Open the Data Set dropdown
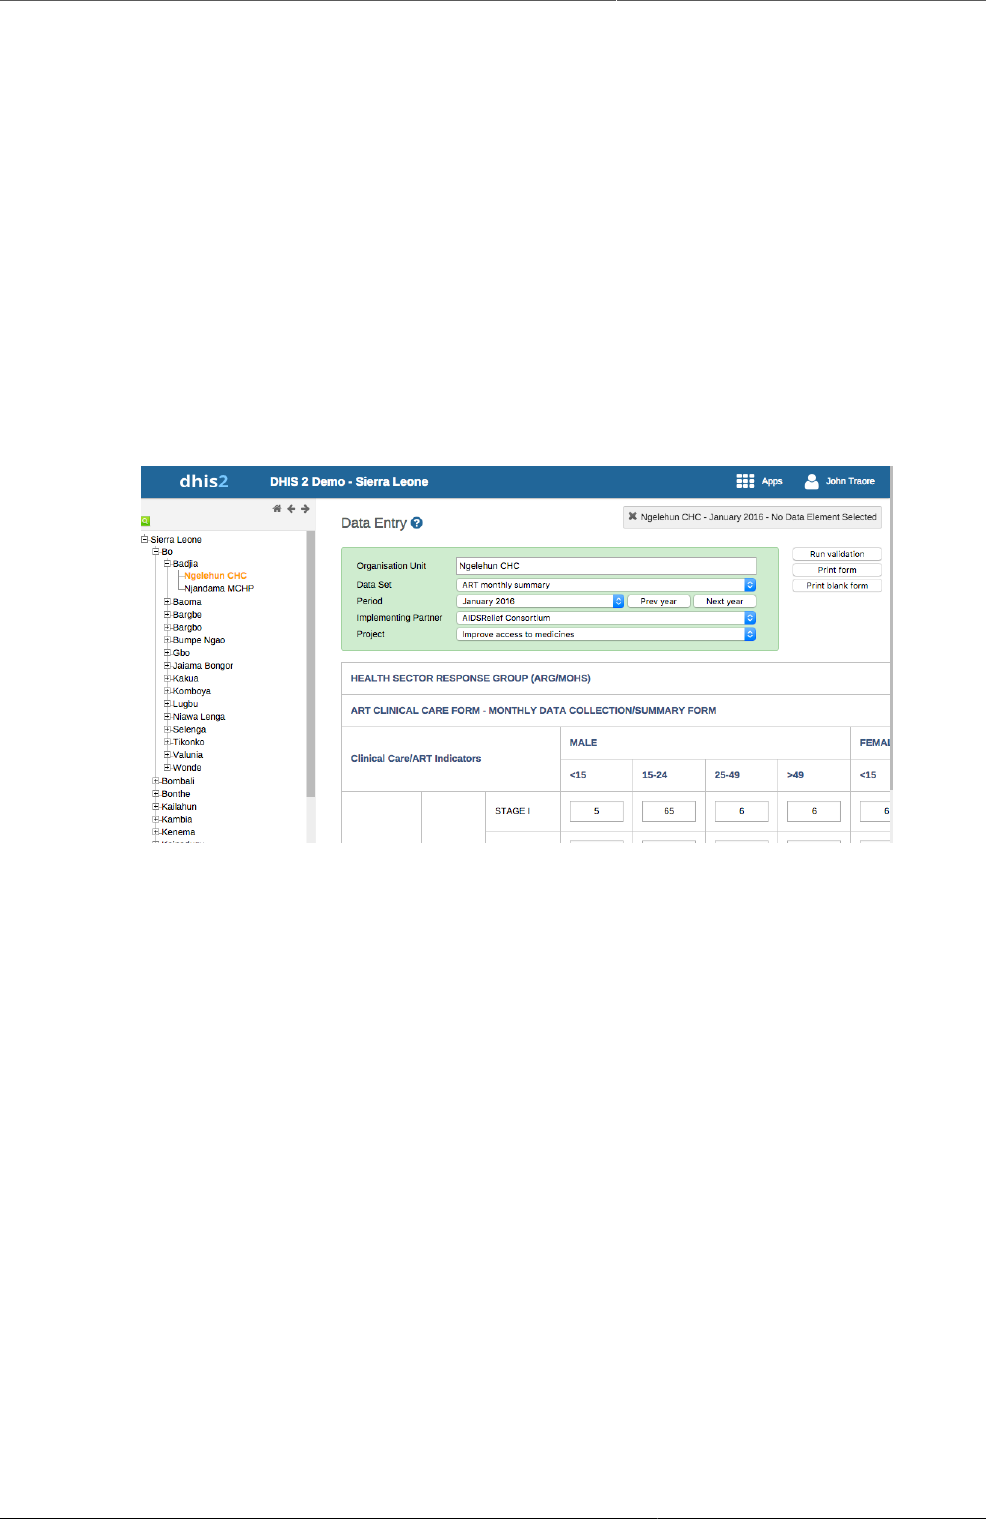Image resolution: width=986 pixels, height=1519 pixels. pos(606,585)
